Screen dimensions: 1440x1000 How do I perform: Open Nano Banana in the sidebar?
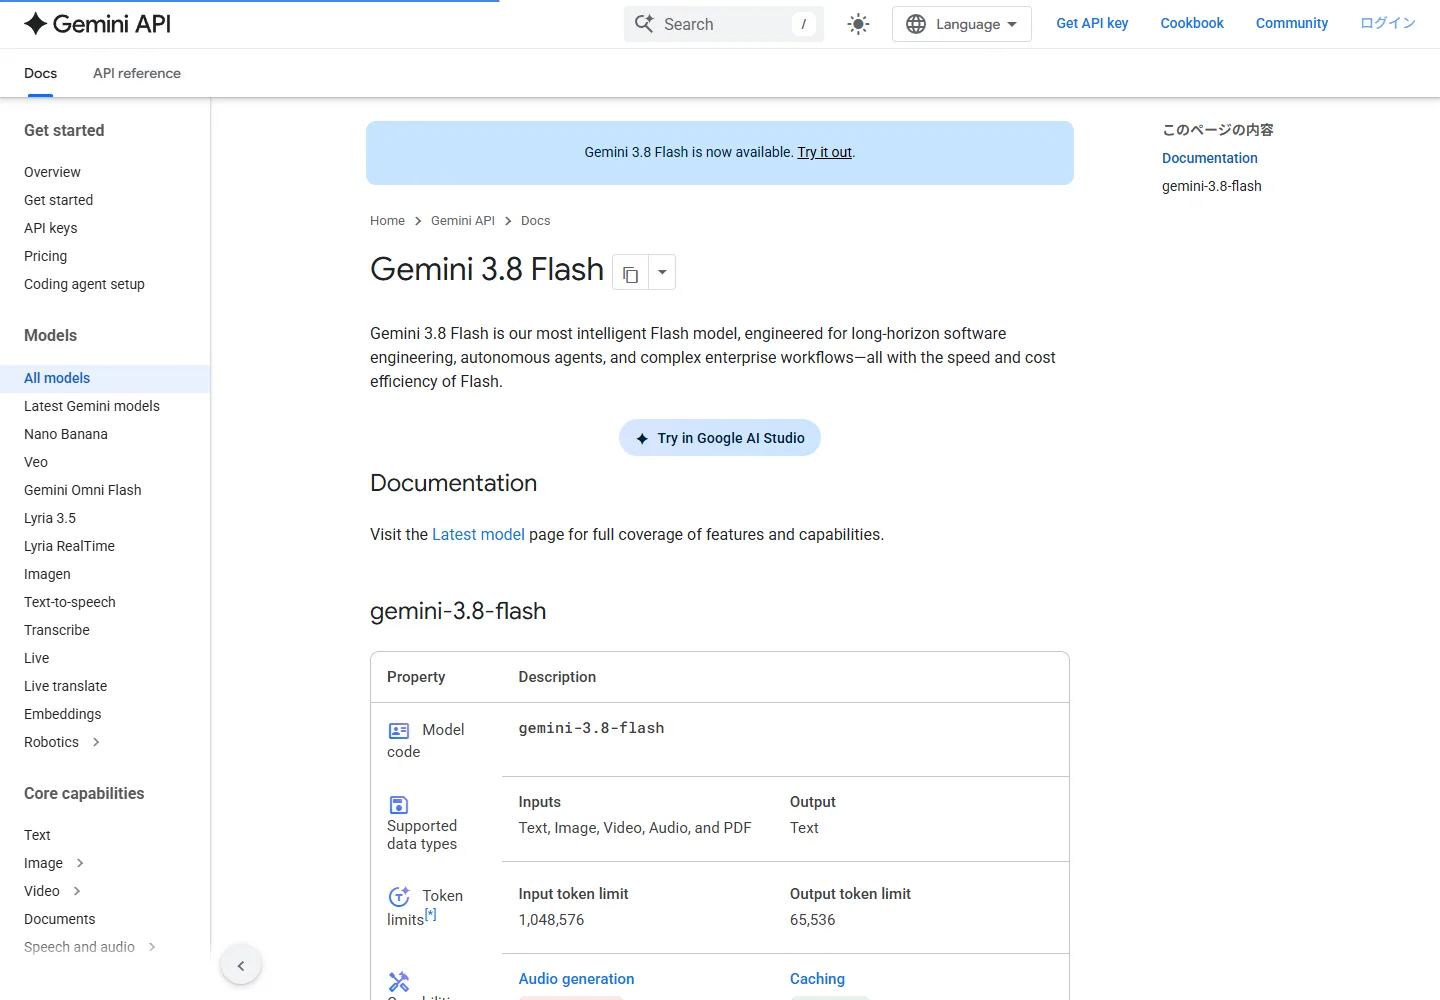click(66, 434)
